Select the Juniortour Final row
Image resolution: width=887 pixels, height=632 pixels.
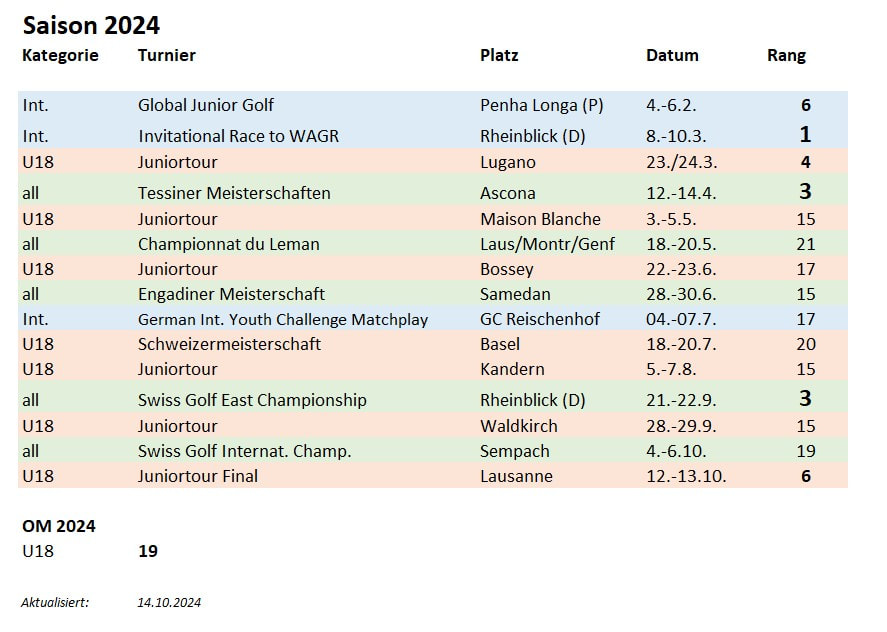point(433,476)
